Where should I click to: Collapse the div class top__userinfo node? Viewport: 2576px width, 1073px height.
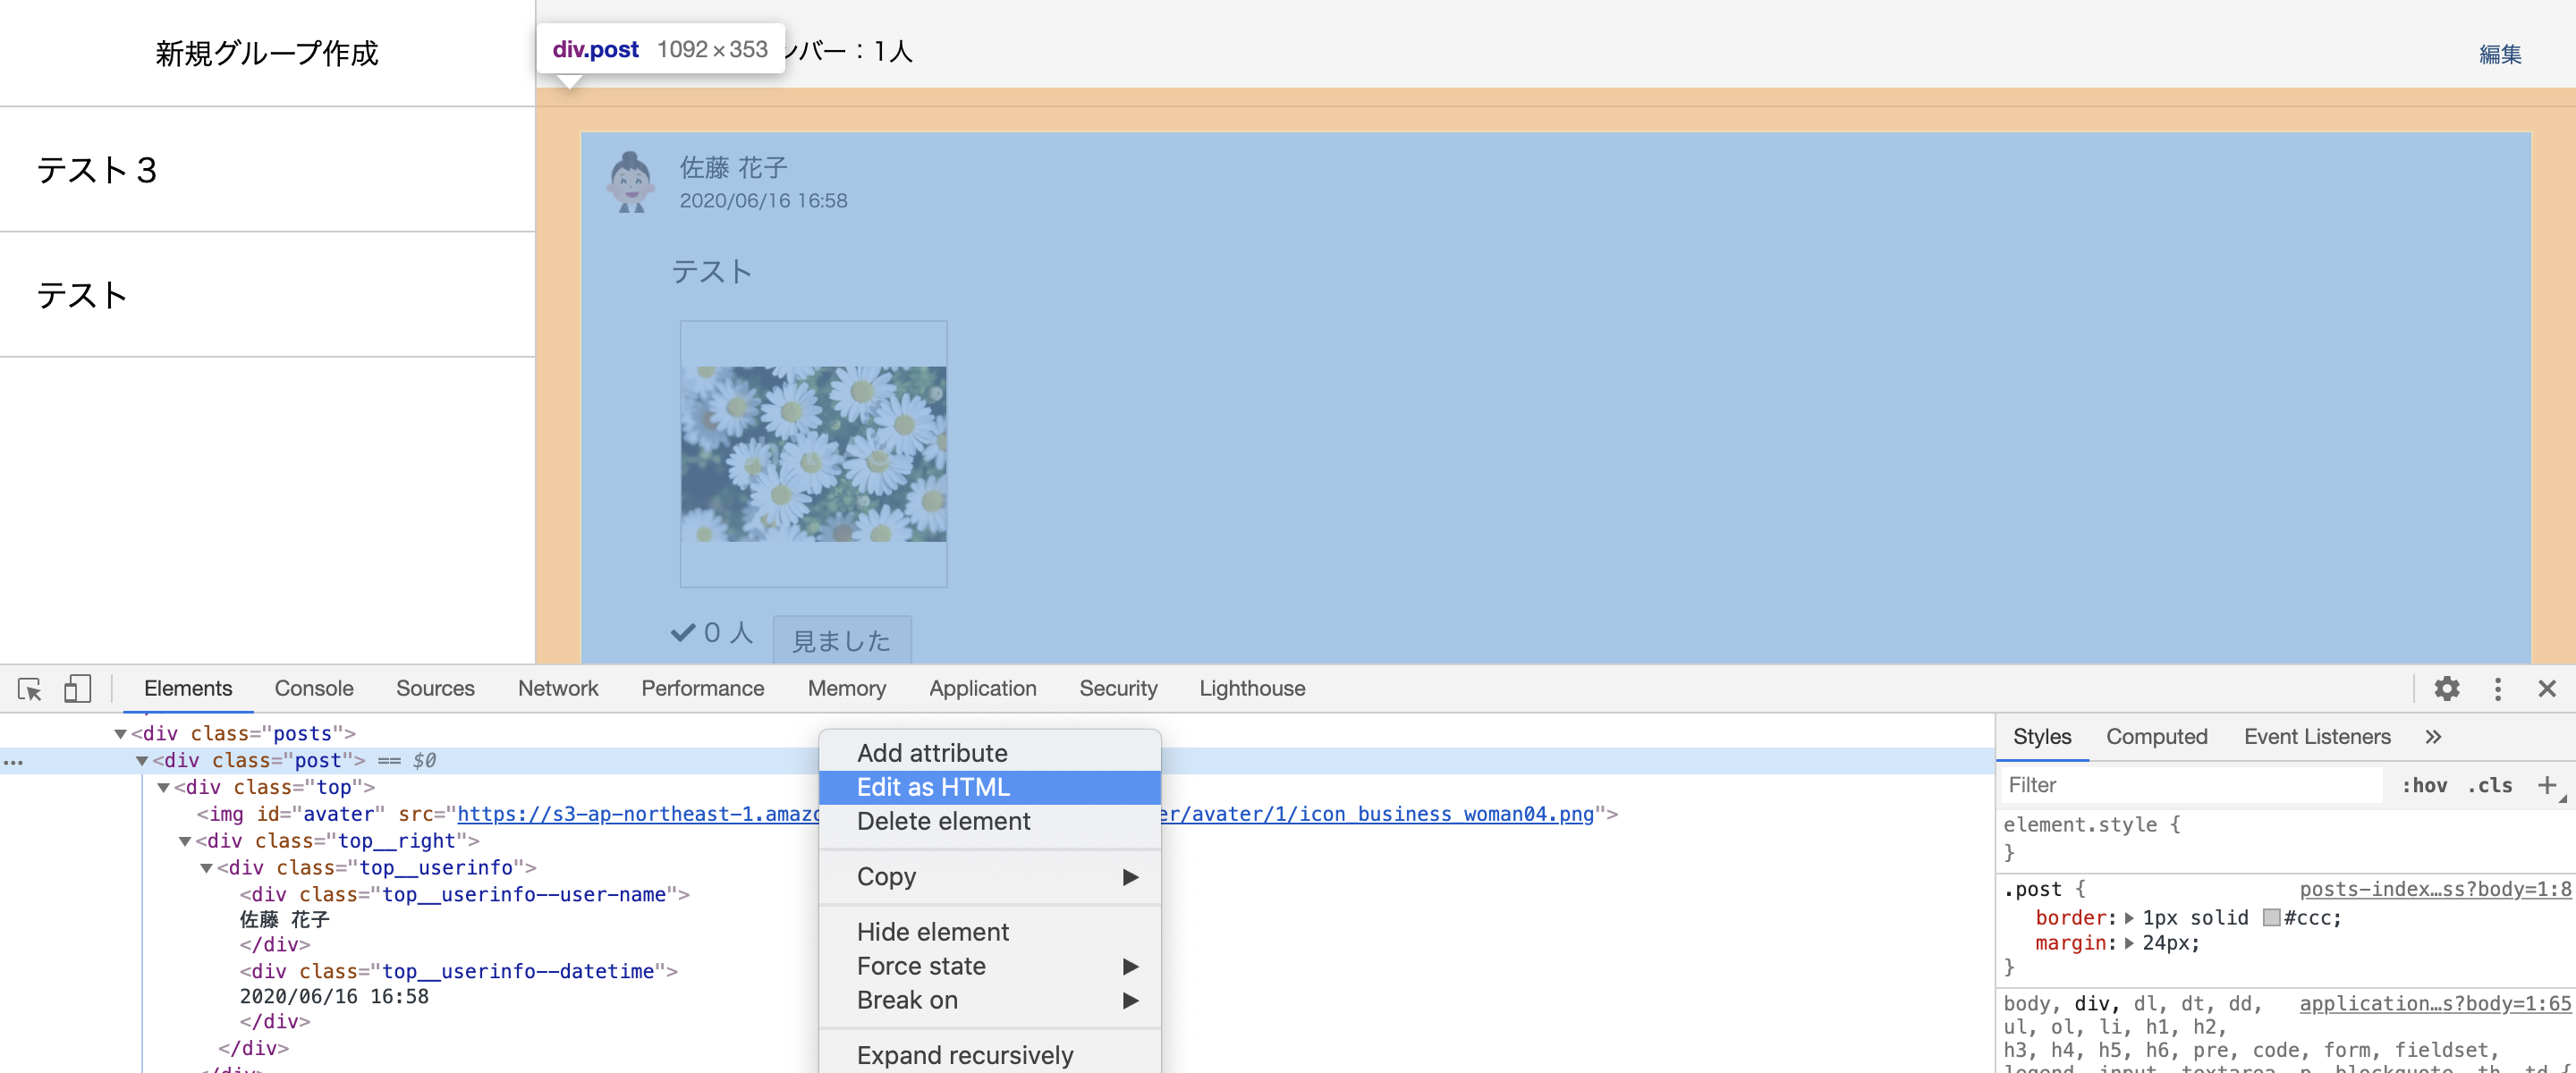tap(207, 868)
